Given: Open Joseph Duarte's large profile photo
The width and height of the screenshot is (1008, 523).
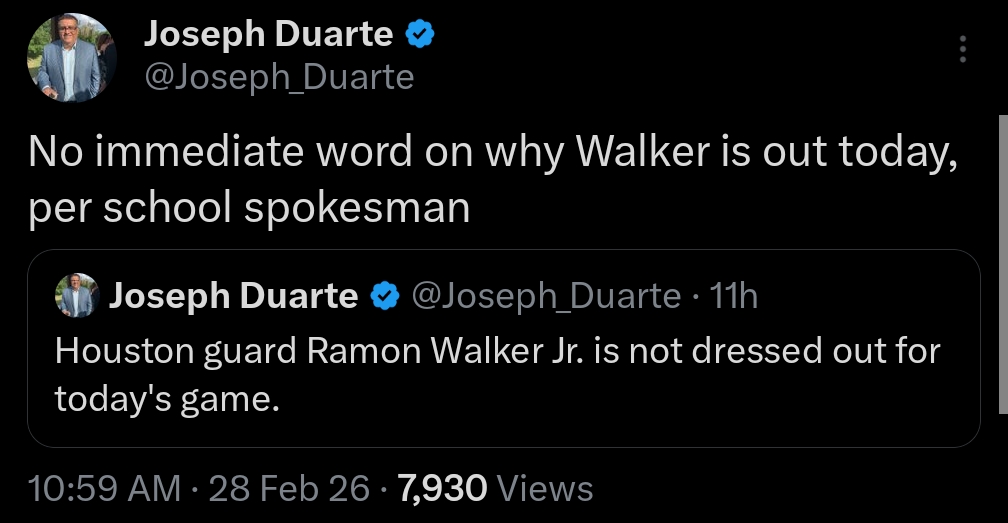Looking at the screenshot, I should coord(68,58).
